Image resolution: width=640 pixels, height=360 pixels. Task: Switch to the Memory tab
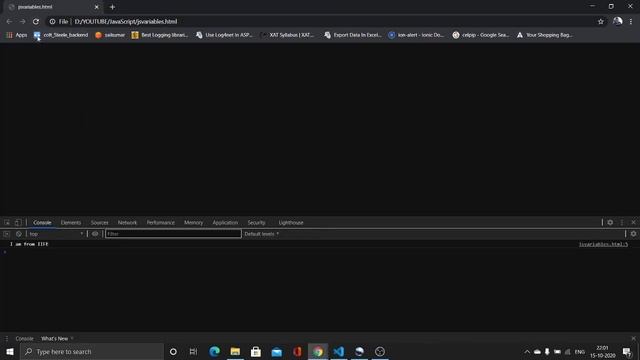coord(193,222)
